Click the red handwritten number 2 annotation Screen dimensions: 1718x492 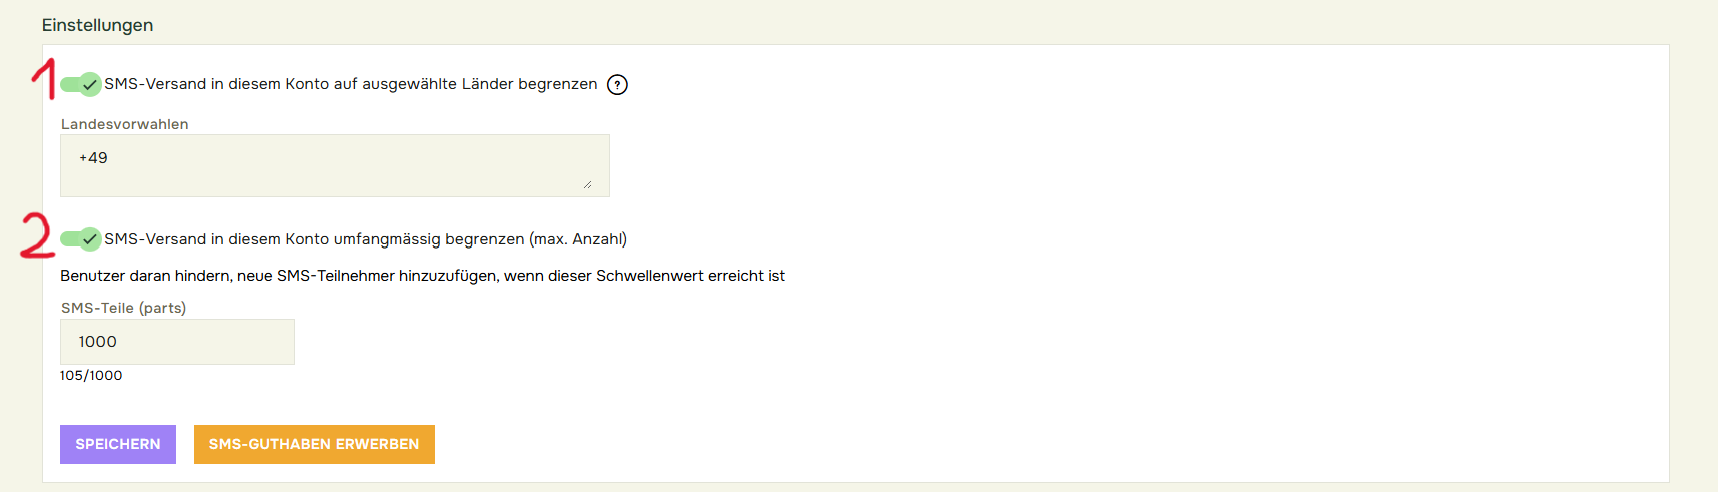pos(37,237)
